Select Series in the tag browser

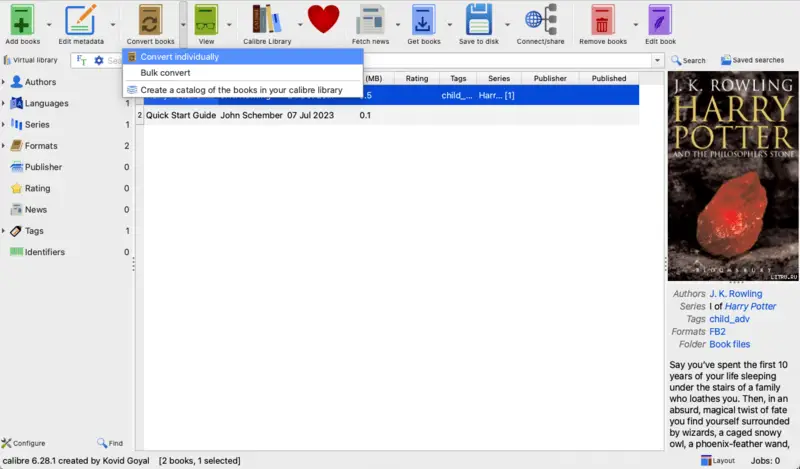coord(37,125)
